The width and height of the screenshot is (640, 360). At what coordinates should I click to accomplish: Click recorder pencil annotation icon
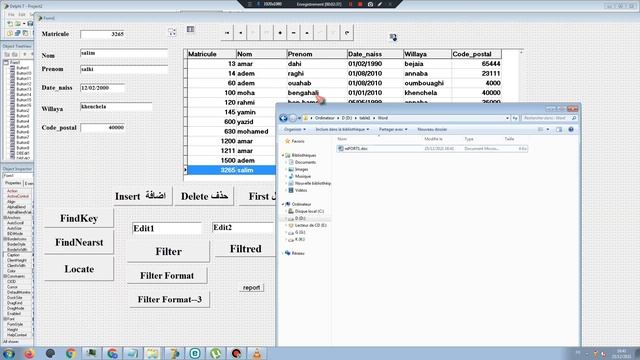(380, 4)
